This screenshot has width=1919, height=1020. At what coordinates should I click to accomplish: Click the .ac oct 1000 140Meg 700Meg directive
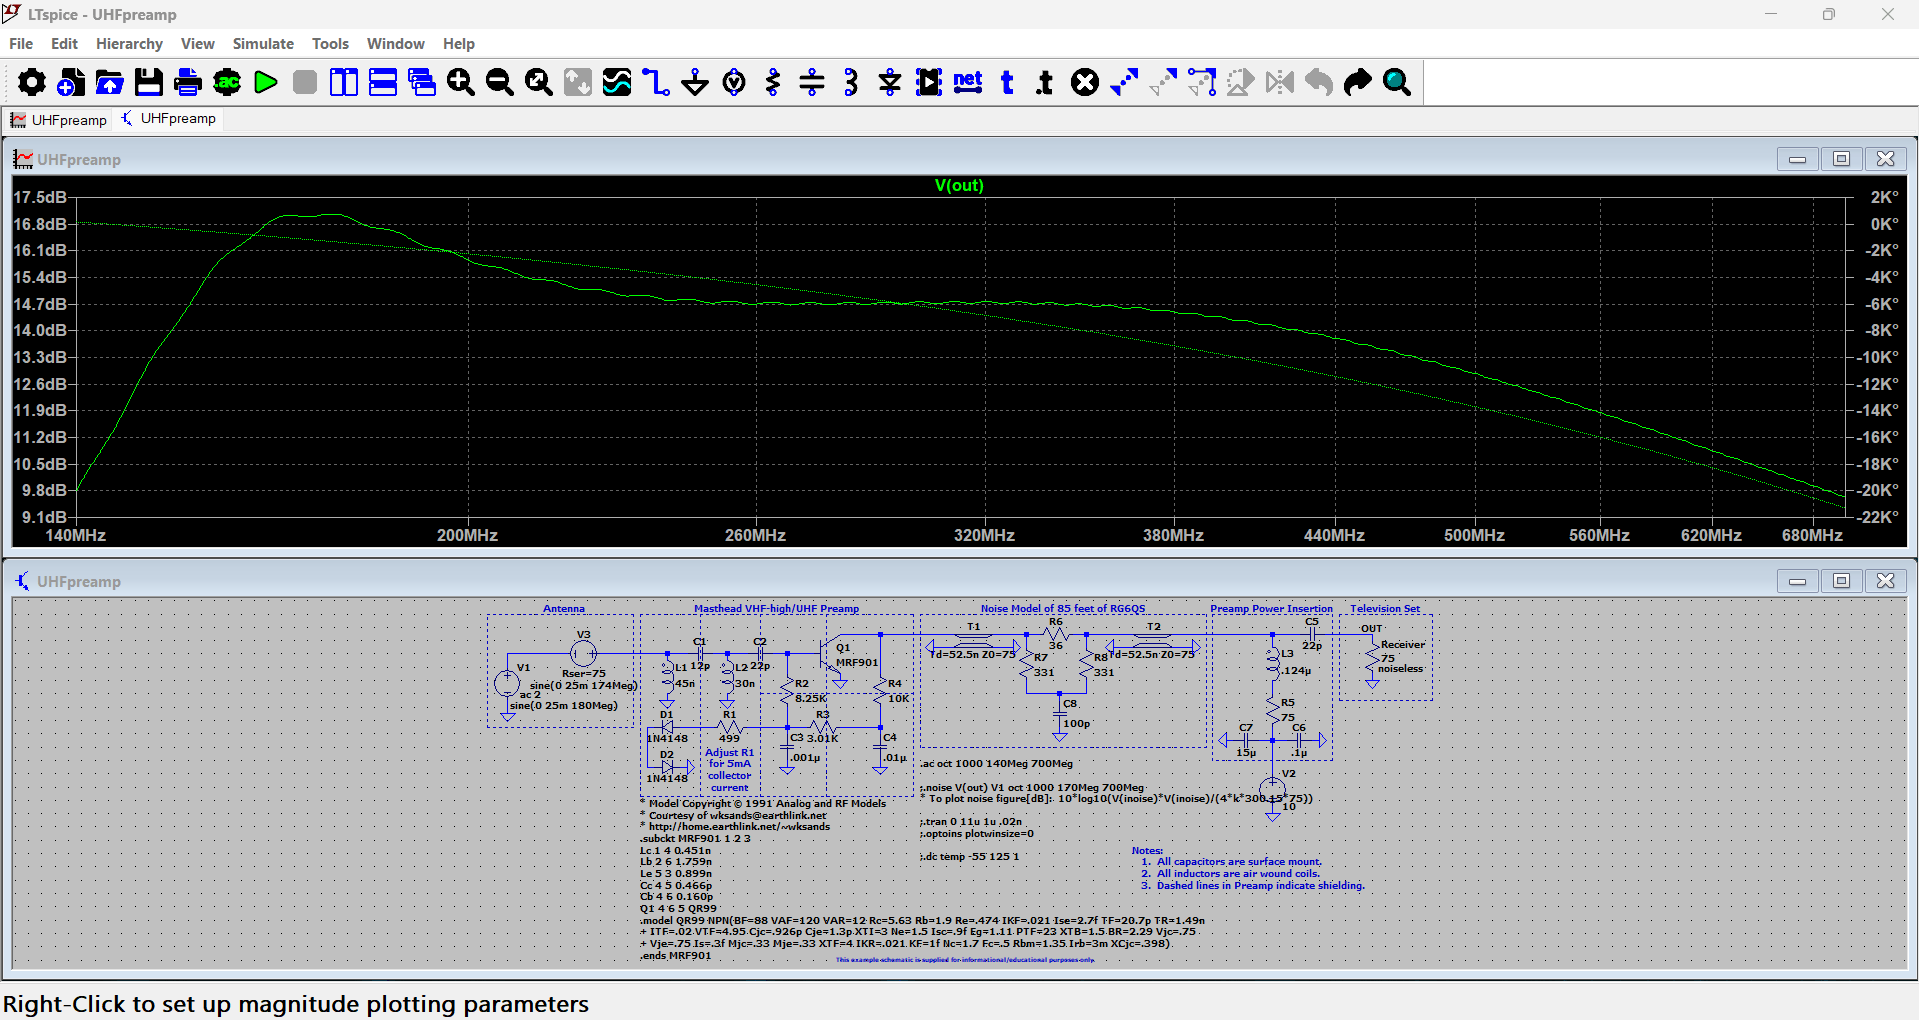997,764
